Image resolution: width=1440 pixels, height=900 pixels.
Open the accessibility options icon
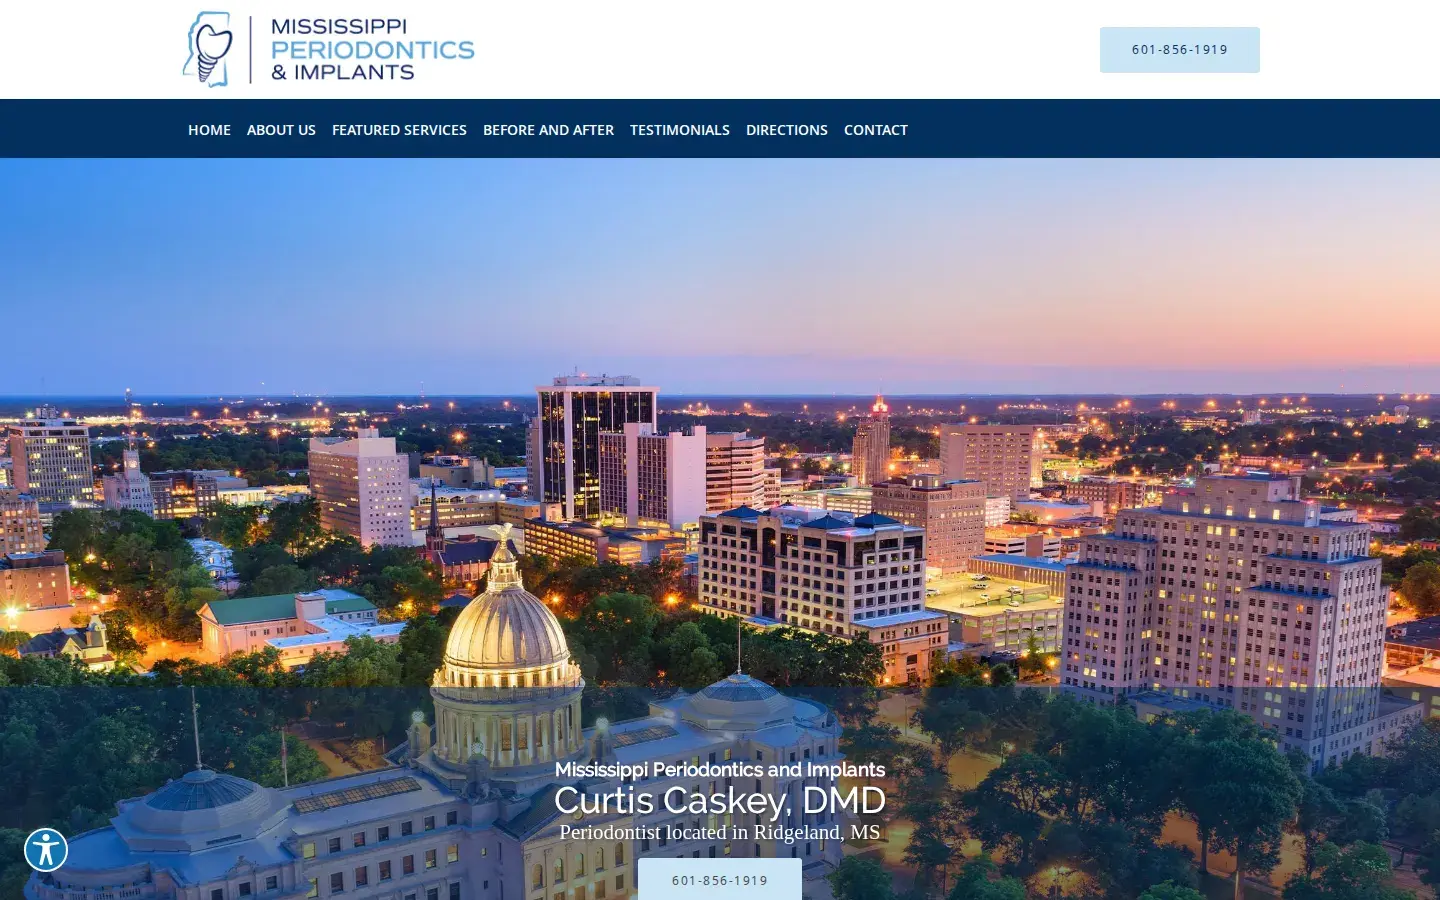click(x=46, y=850)
